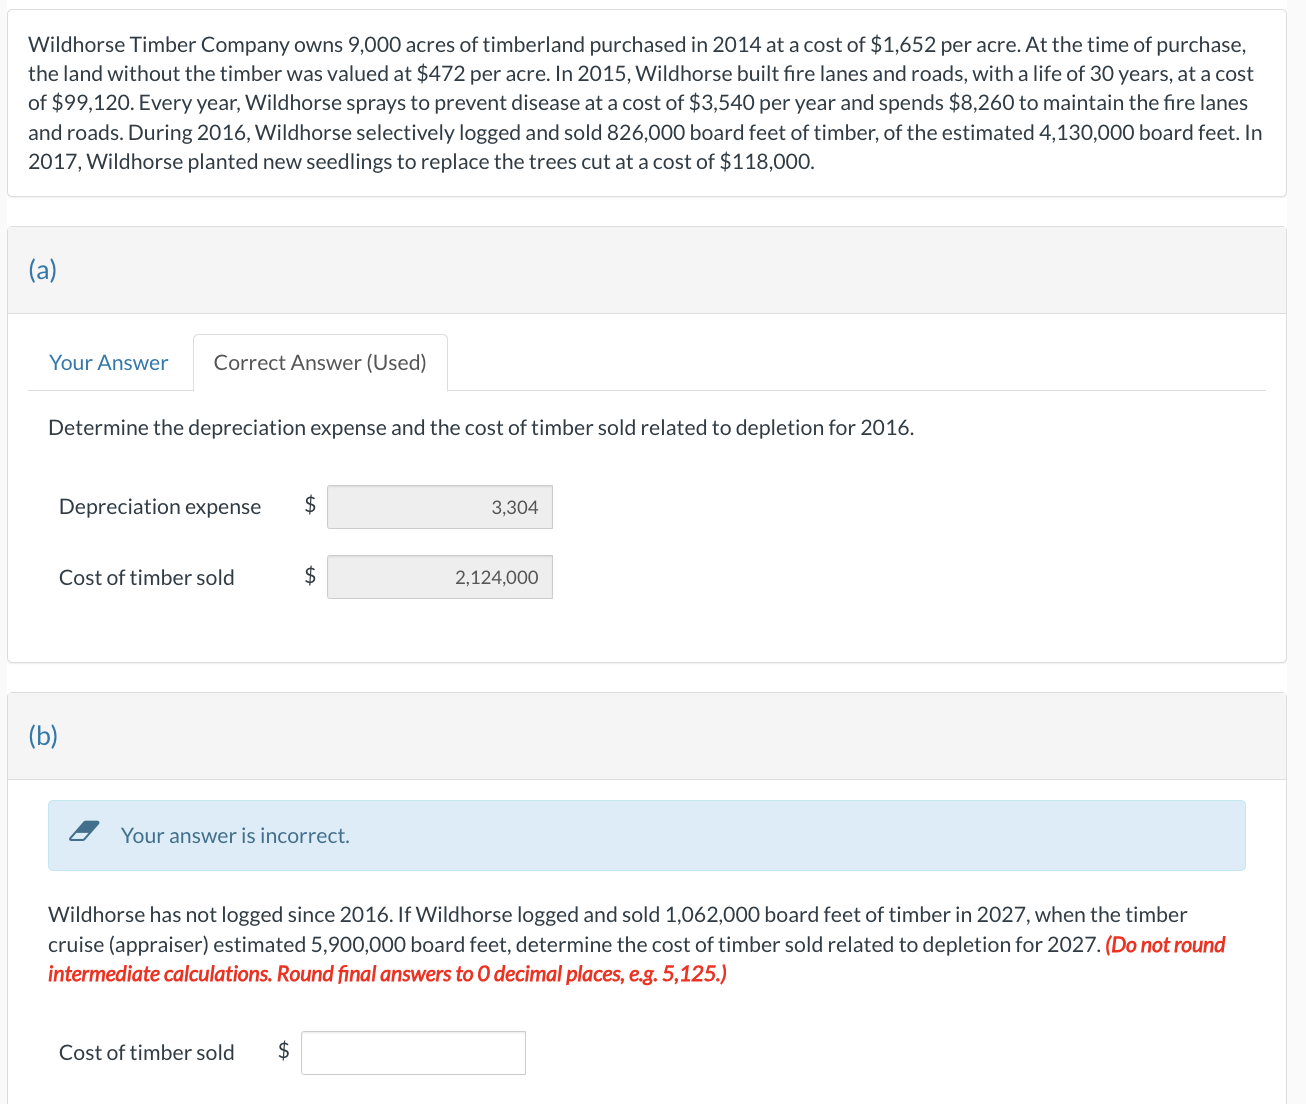
Task: Click the 'Your answer is incorrect.' text
Action: 236,836
